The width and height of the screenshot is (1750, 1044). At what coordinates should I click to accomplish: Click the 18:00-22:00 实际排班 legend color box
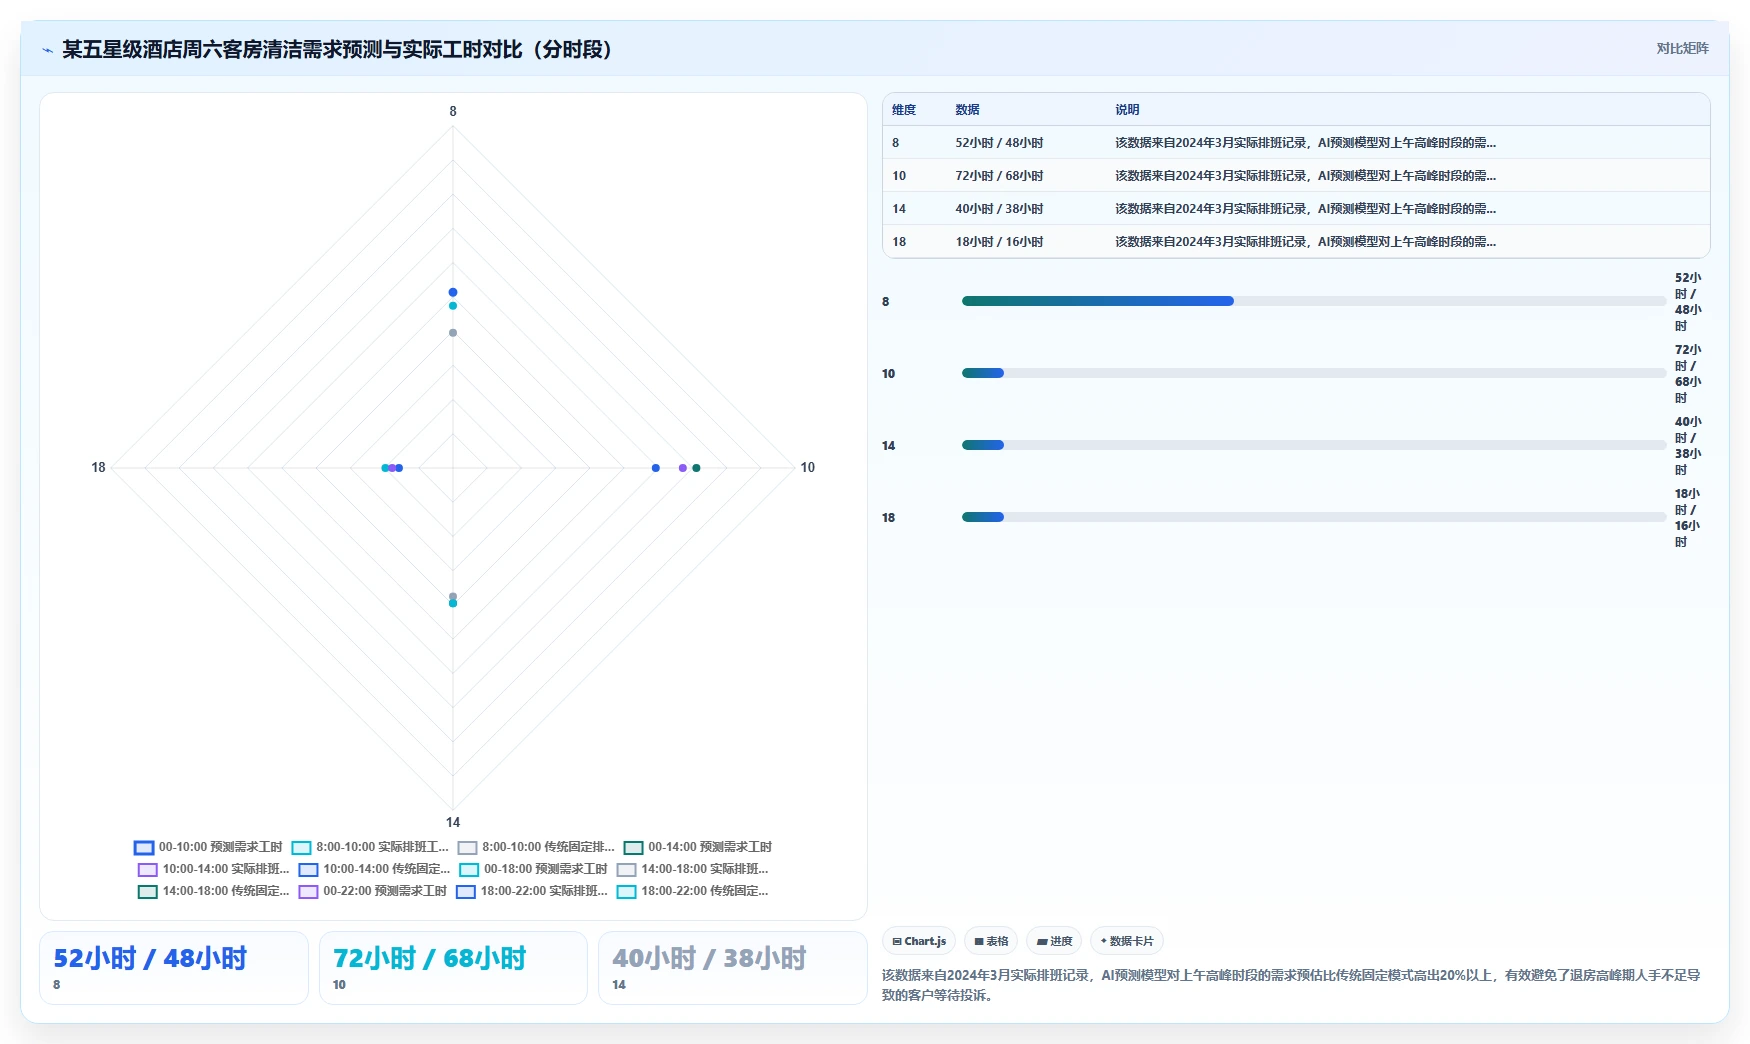[x=466, y=891]
